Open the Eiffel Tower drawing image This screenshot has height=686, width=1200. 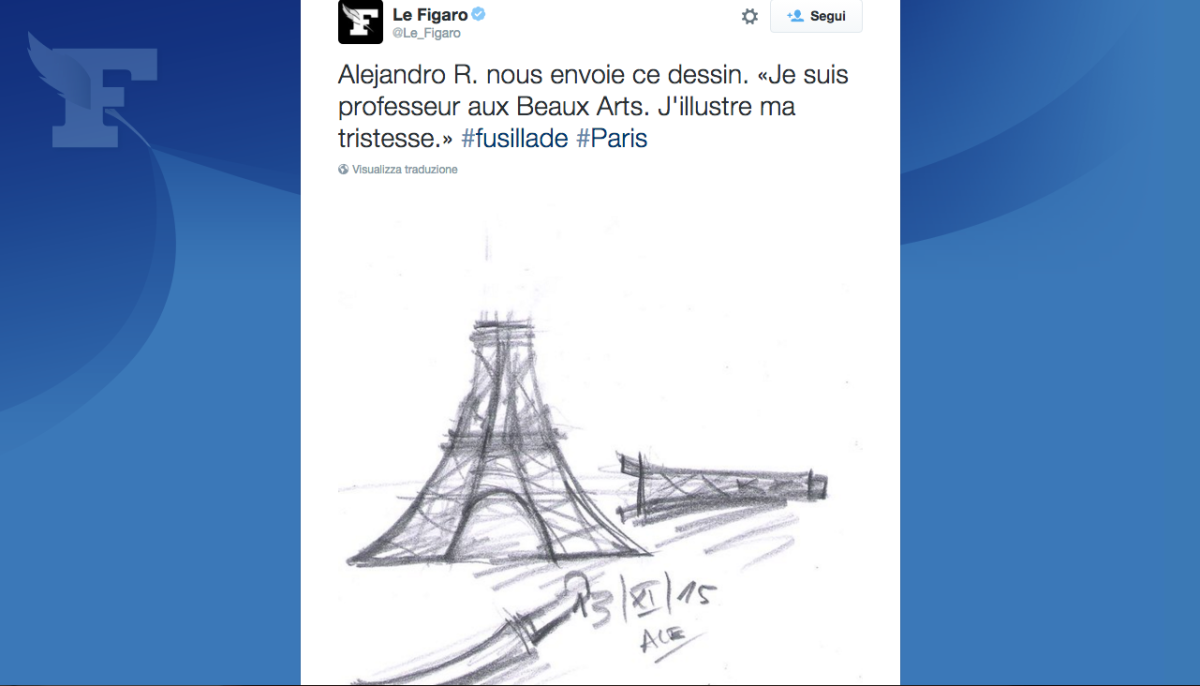click(x=600, y=435)
